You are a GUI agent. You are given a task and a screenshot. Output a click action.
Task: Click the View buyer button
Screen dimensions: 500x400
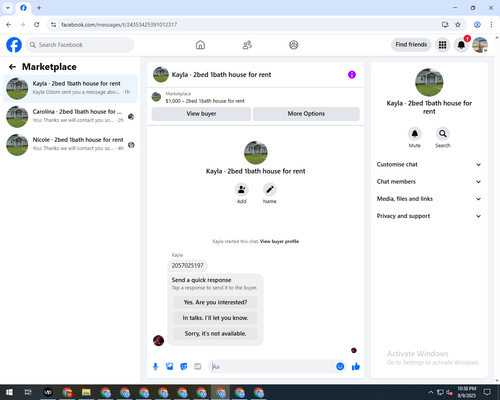coord(201,114)
